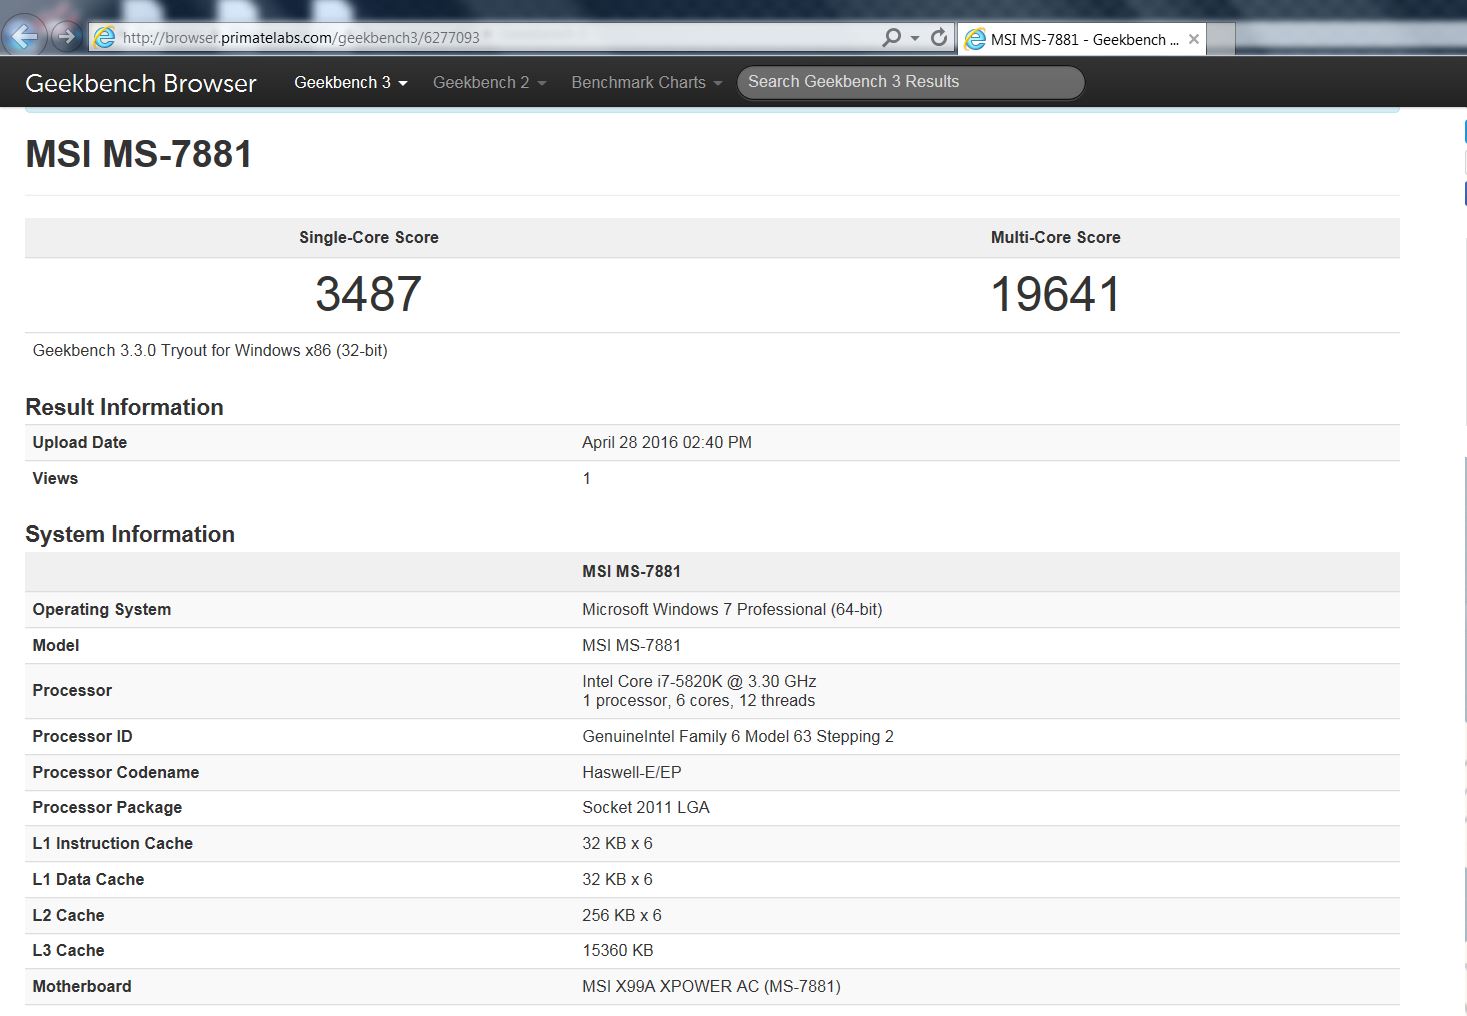The width and height of the screenshot is (1467, 1016).
Task: Click the MSI MS-7881 page heading
Action: point(139,154)
